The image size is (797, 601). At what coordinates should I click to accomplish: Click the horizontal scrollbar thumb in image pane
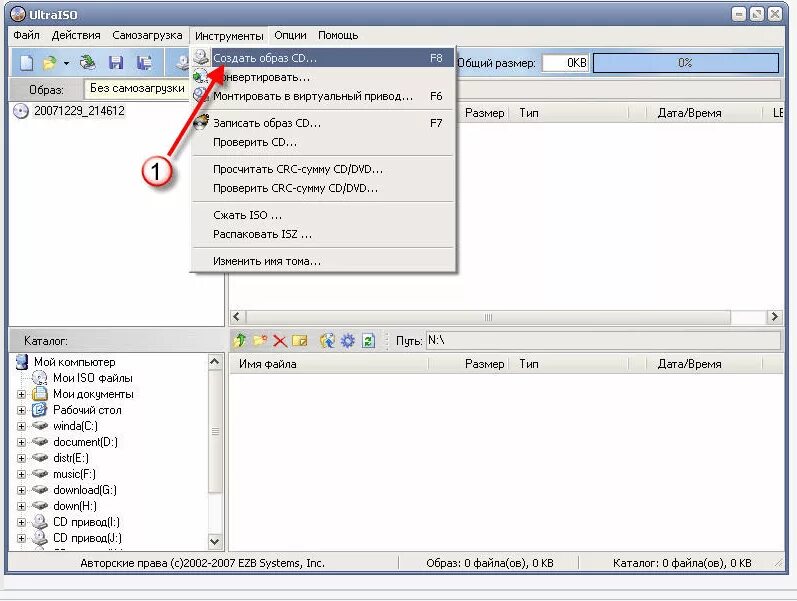488,317
